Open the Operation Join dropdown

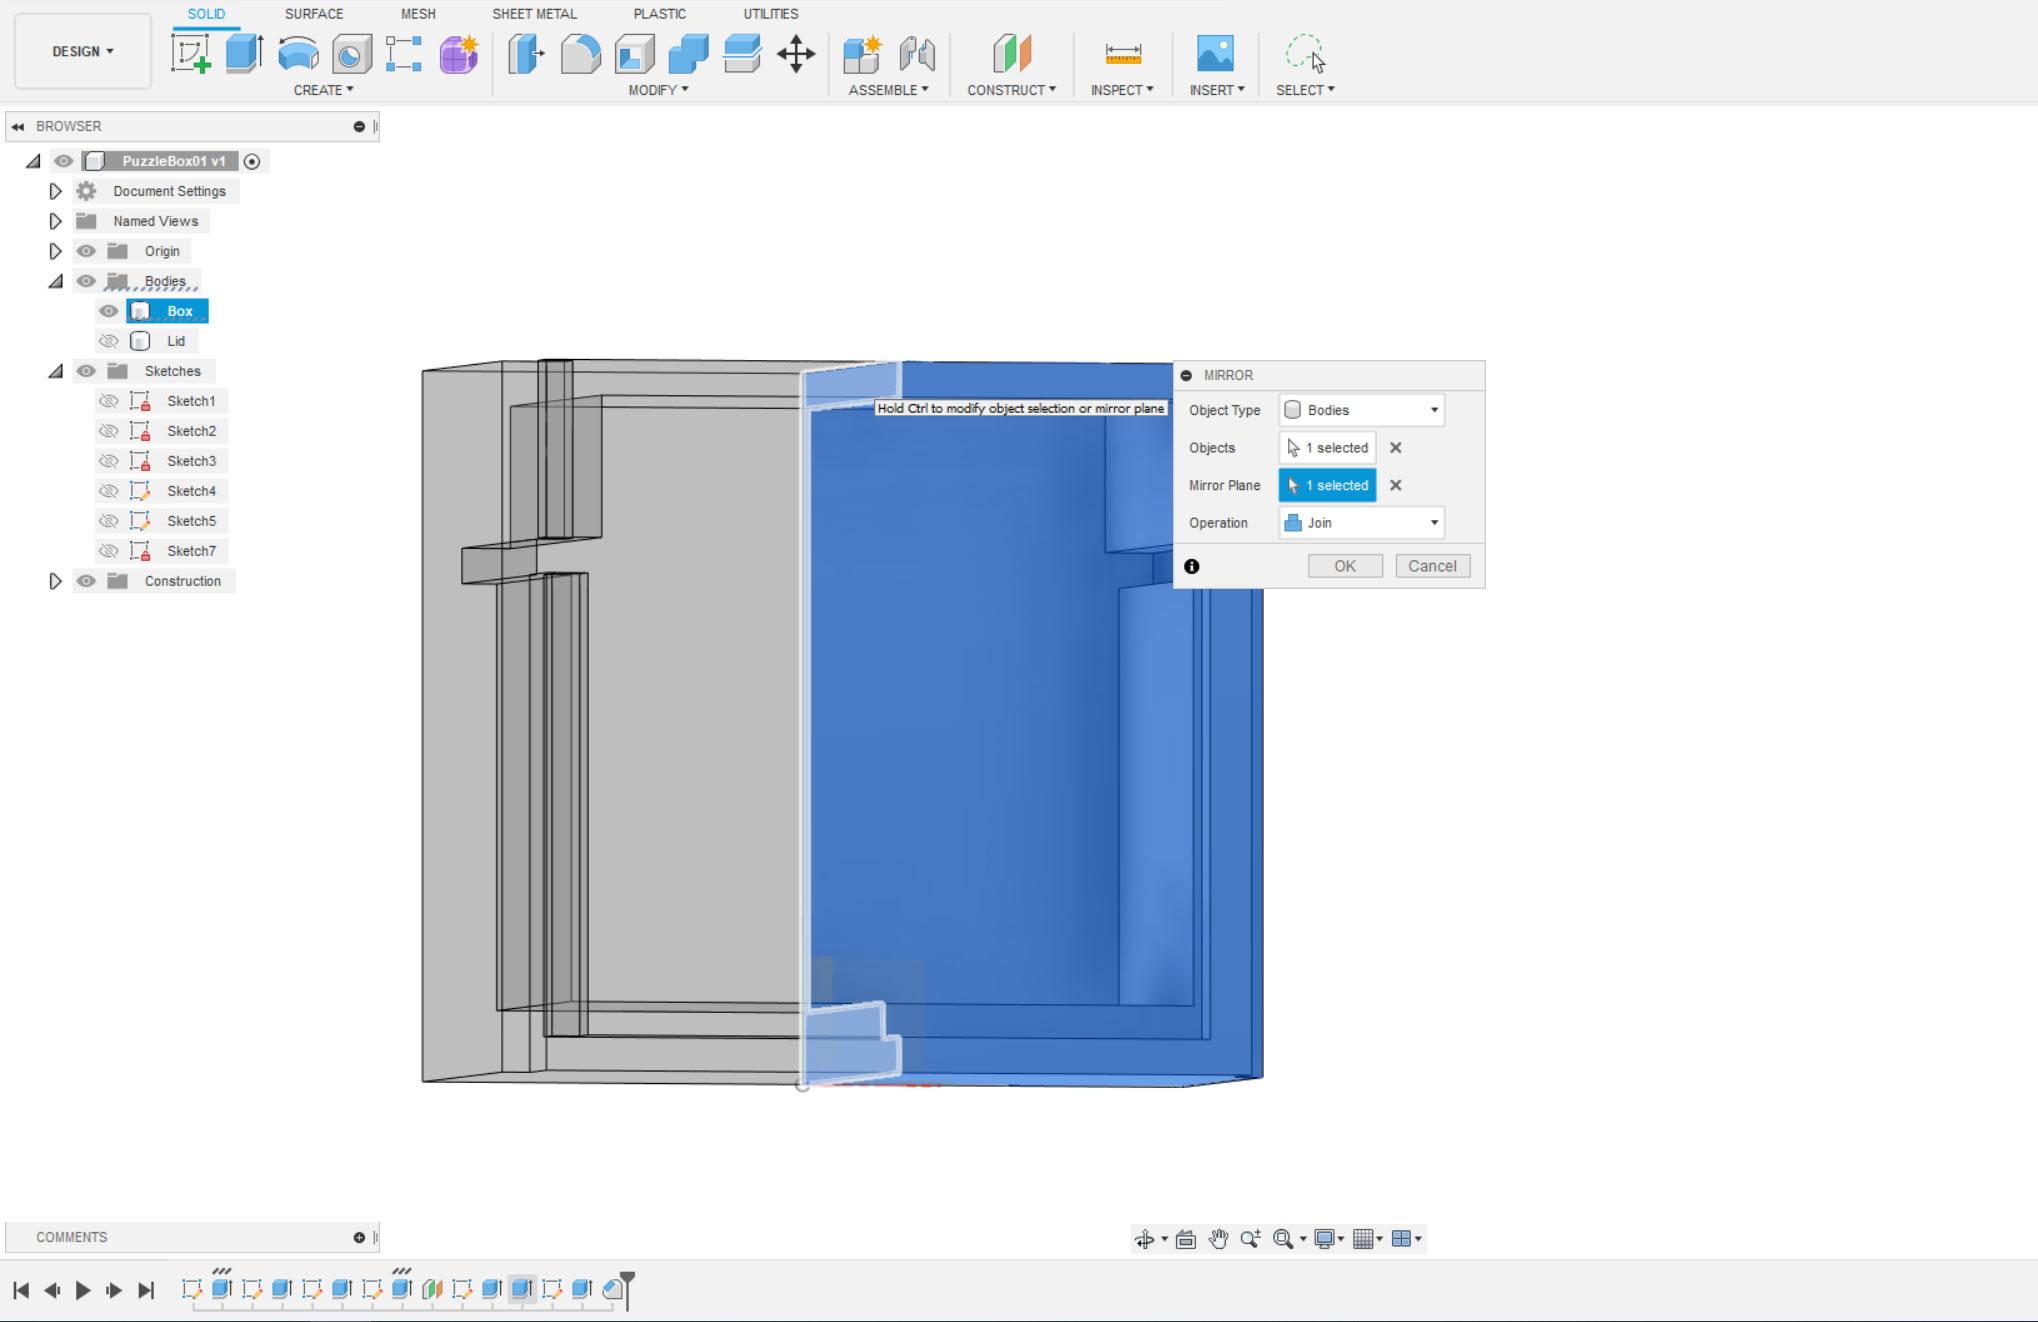(1361, 523)
